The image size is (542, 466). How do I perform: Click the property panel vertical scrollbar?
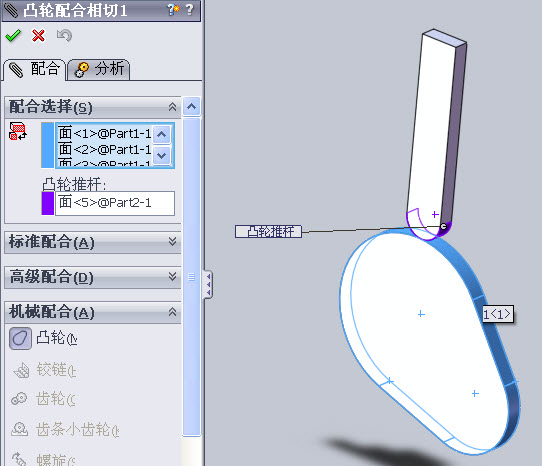[191, 277]
